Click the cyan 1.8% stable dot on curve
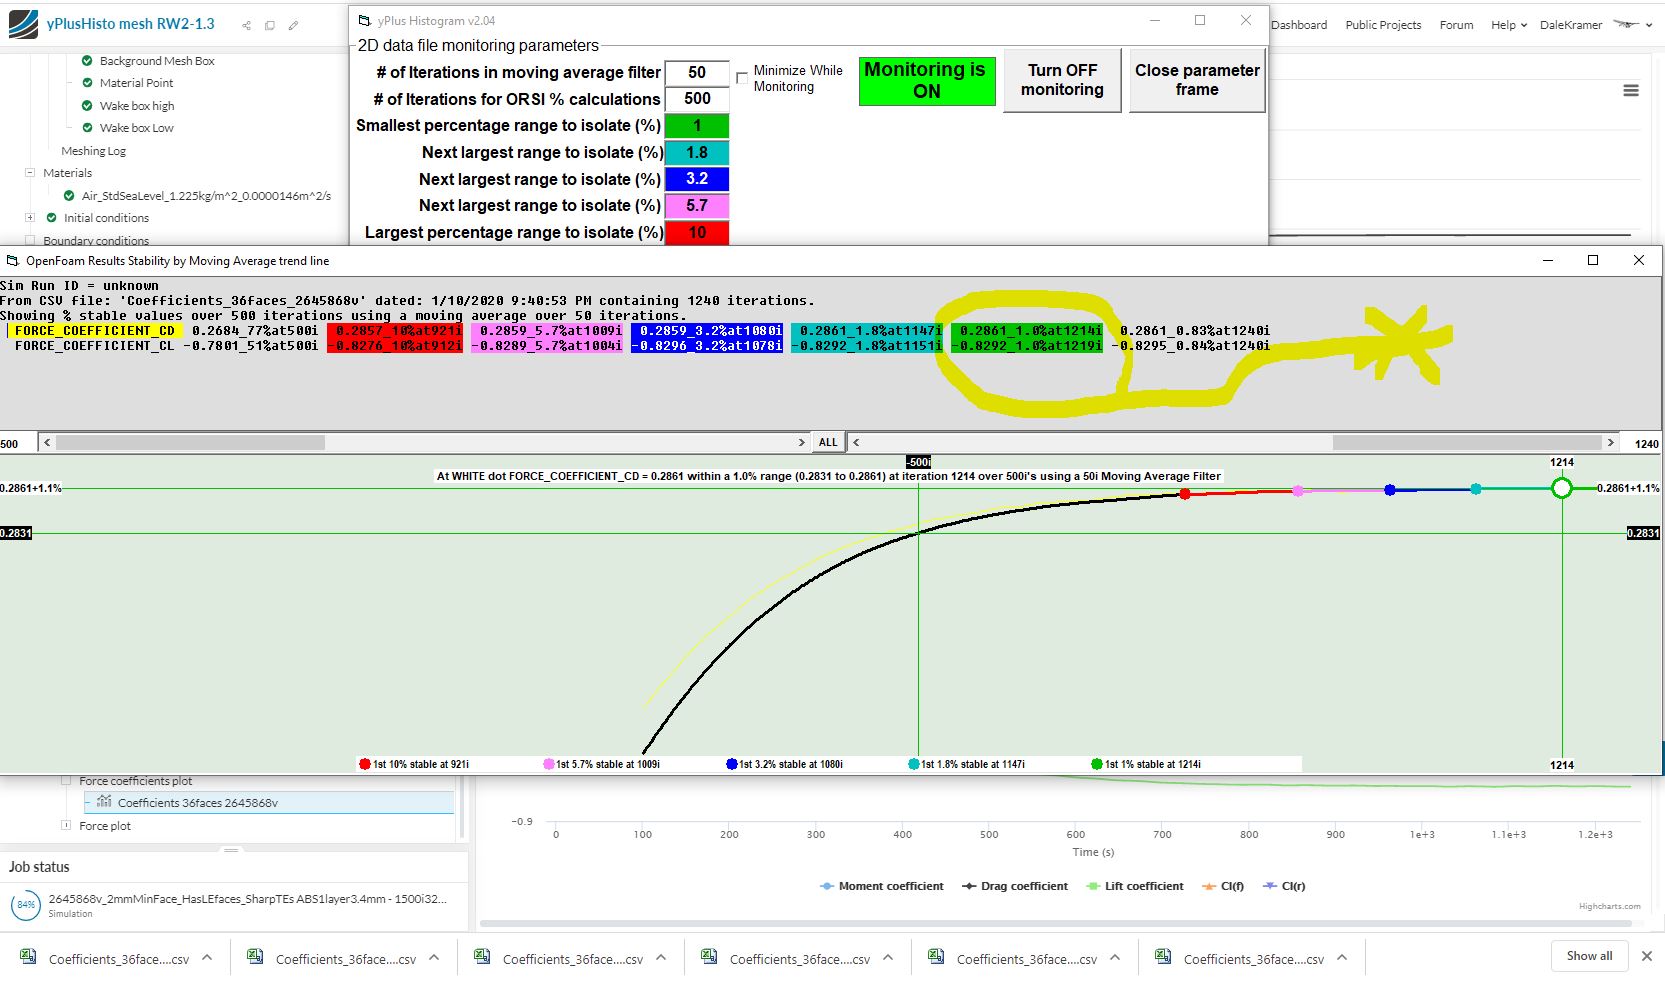Viewport: 1665px width, 981px height. [1476, 489]
